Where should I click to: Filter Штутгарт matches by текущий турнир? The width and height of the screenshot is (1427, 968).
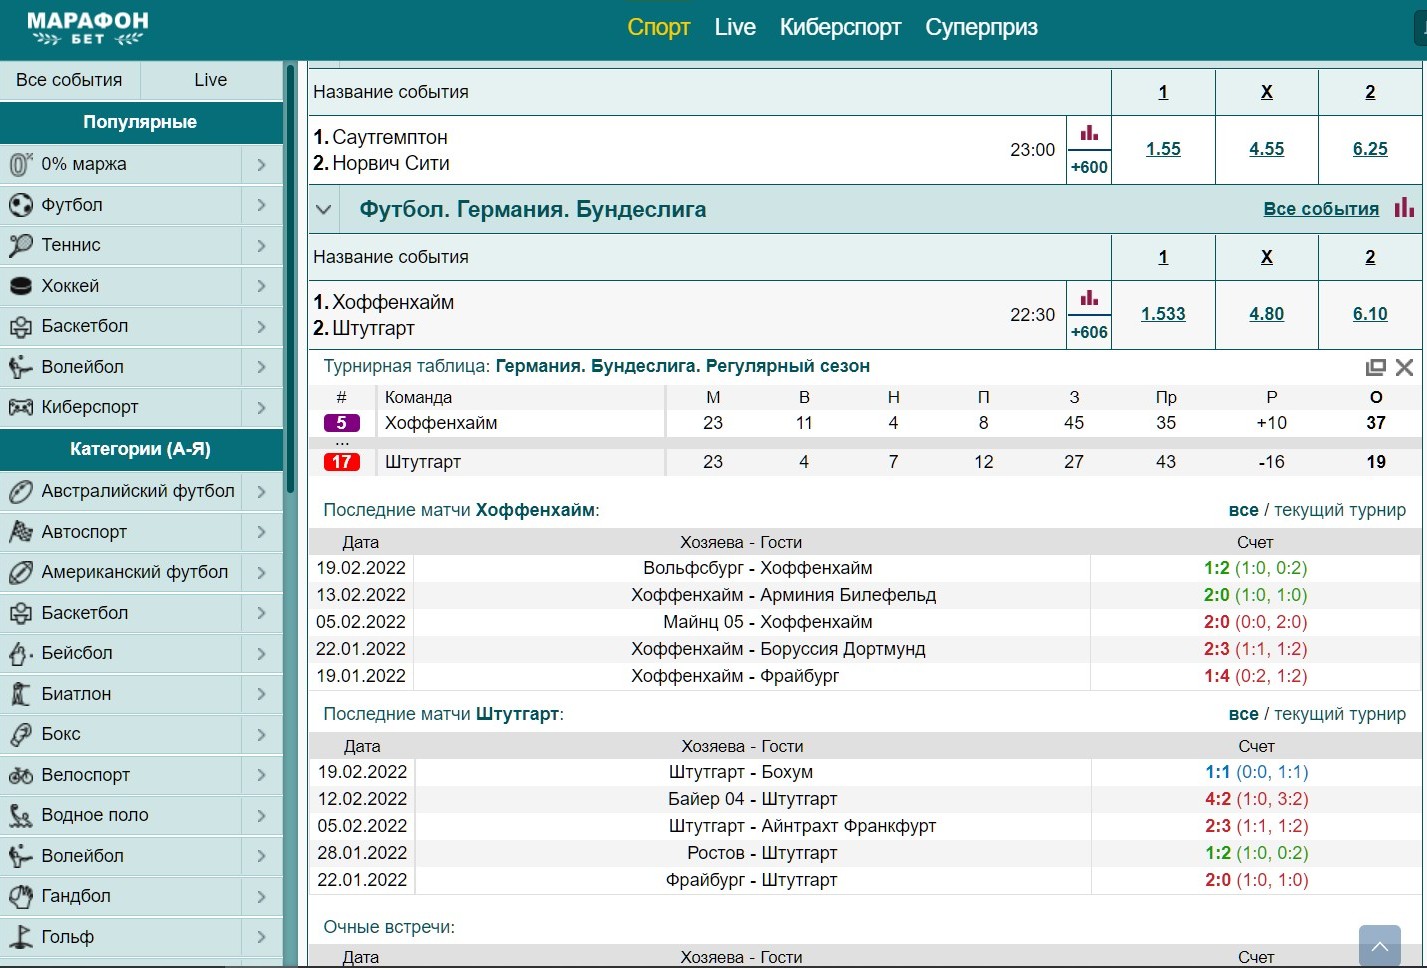click(x=1340, y=714)
